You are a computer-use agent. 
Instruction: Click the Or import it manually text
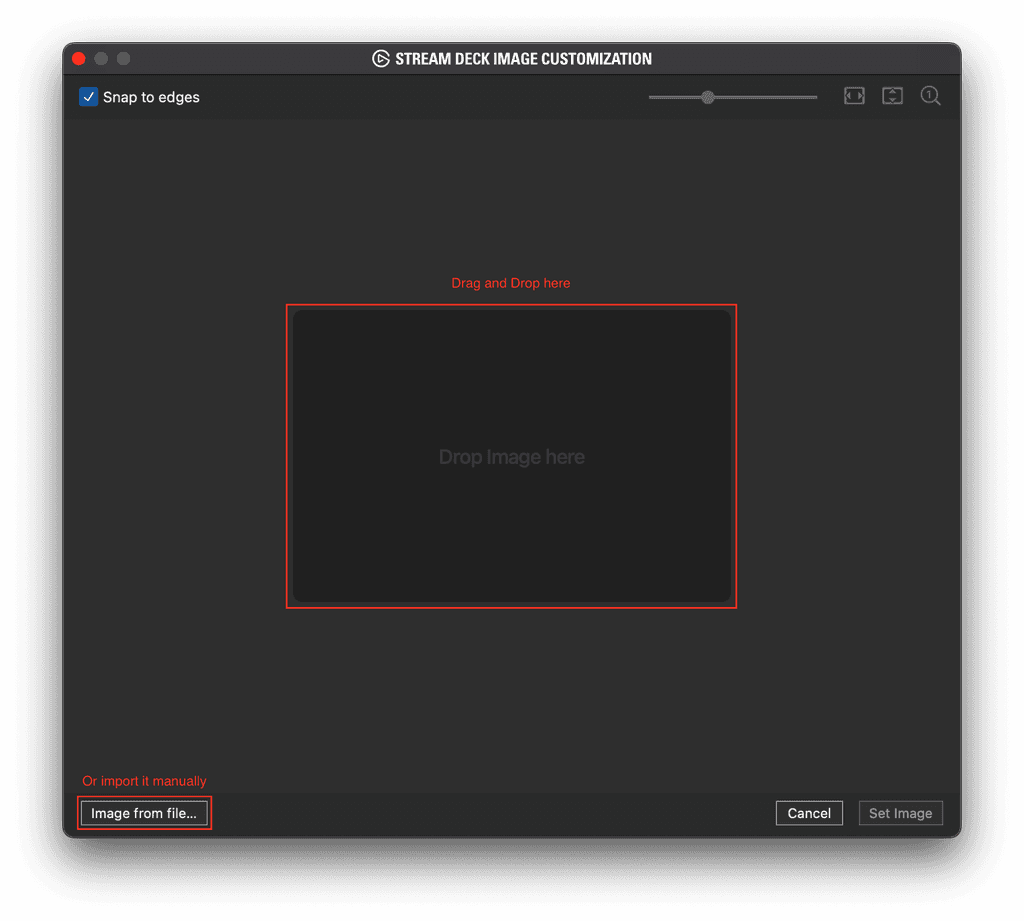[144, 781]
